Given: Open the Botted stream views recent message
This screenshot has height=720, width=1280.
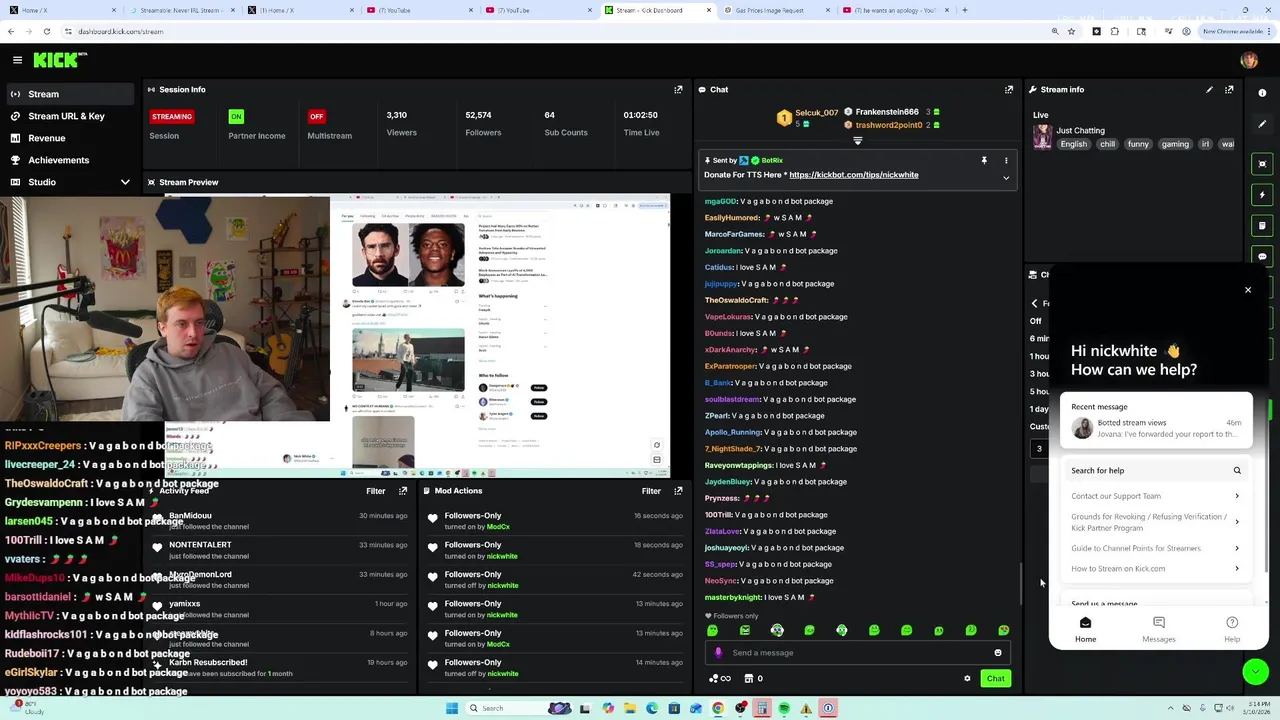Looking at the screenshot, I should tap(1156, 428).
